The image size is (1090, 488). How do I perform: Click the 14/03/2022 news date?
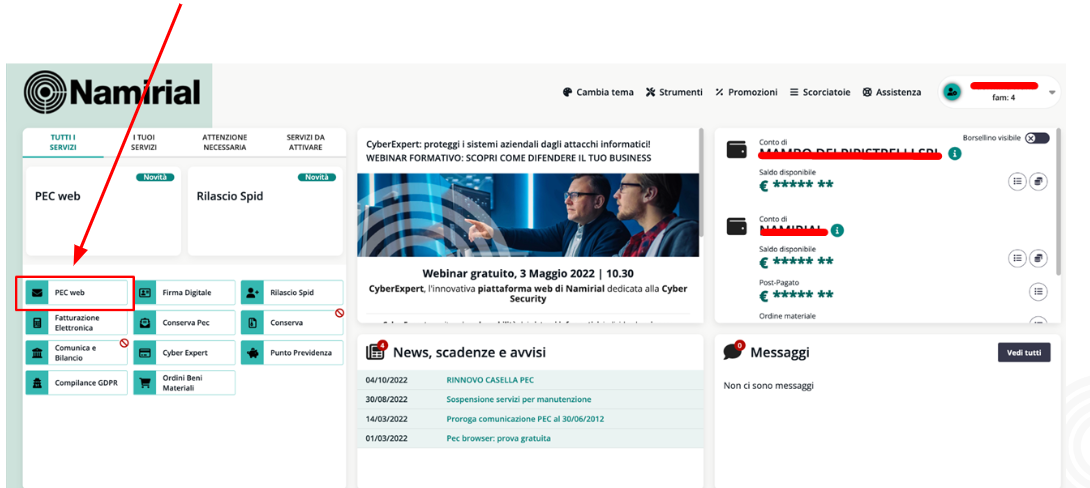(x=389, y=419)
